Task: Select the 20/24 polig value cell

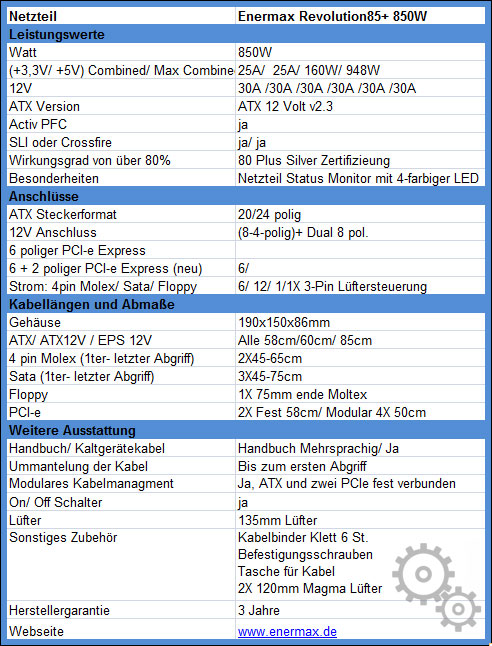Action: tap(361, 215)
